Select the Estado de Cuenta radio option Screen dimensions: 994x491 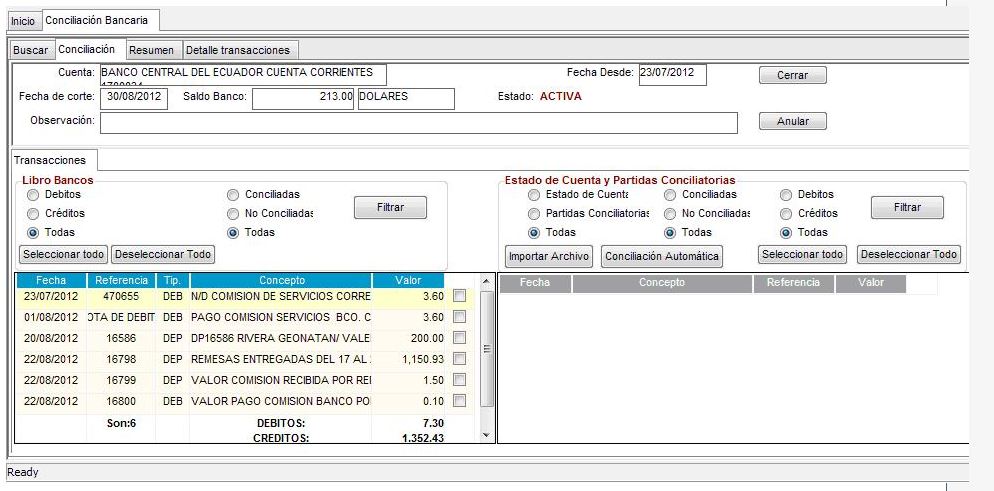534,194
